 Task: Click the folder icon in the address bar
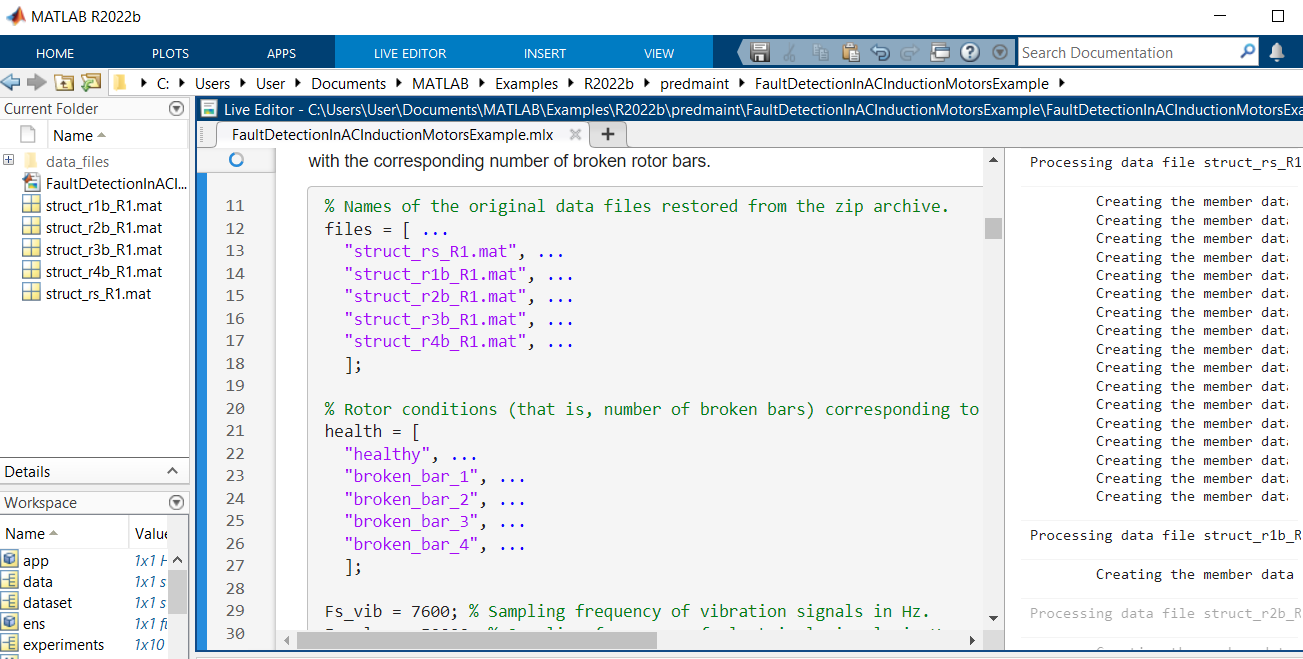pyautogui.click(x=120, y=83)
